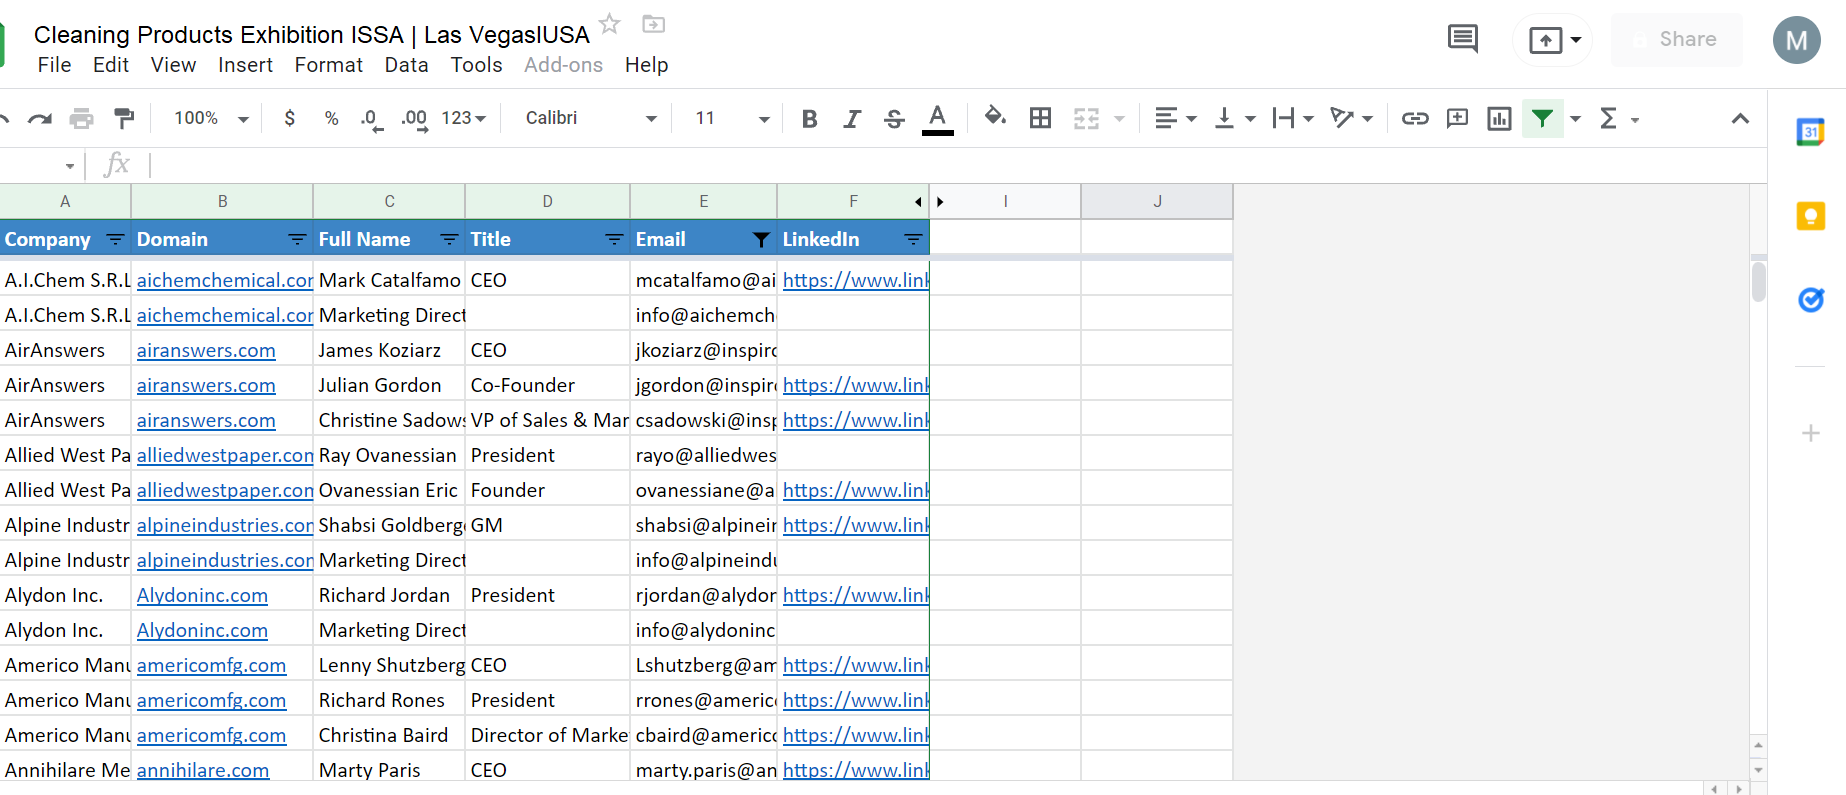This screenshot has height=795, width=1846.
Task: Open the zoom 100% dropdown
Action: (211, 118)
